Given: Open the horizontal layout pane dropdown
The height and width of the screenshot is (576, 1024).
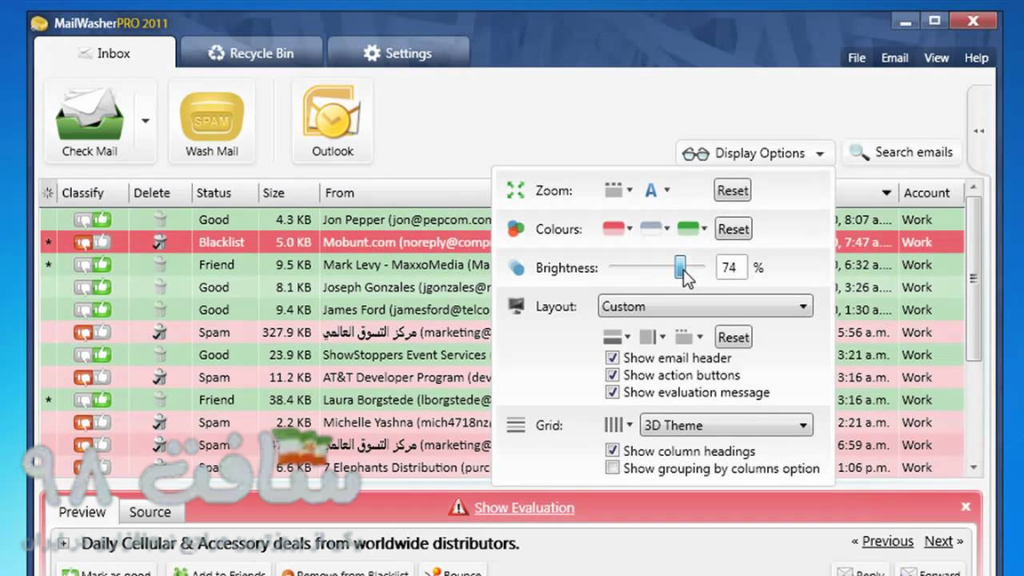Looking at the screenshot, I should click(616, 337).
